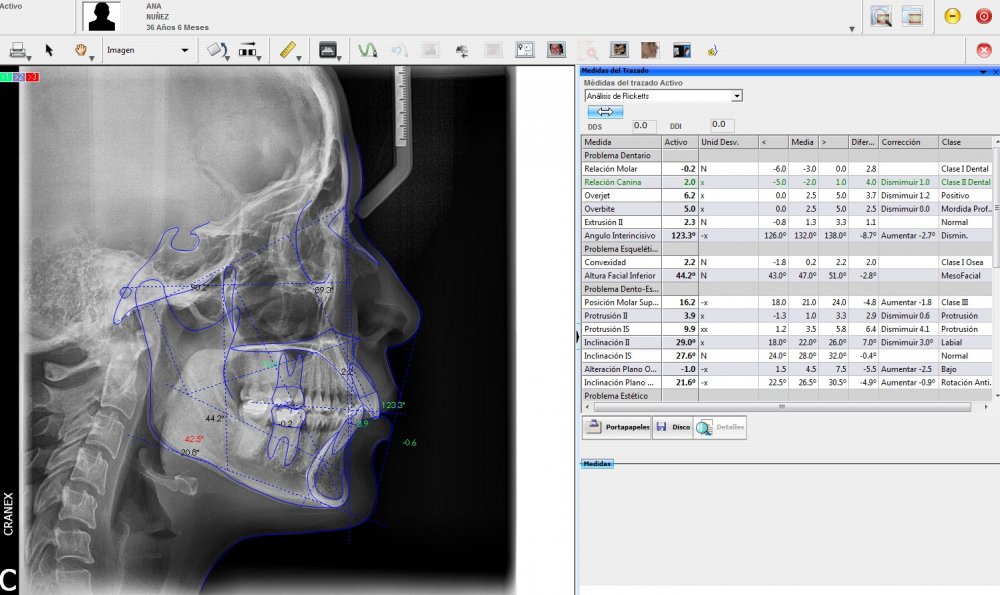Image resolution: width=1000 pixels, height=595 pixels.
Task: Click the Disco save button
Action: tap(673, 427)
